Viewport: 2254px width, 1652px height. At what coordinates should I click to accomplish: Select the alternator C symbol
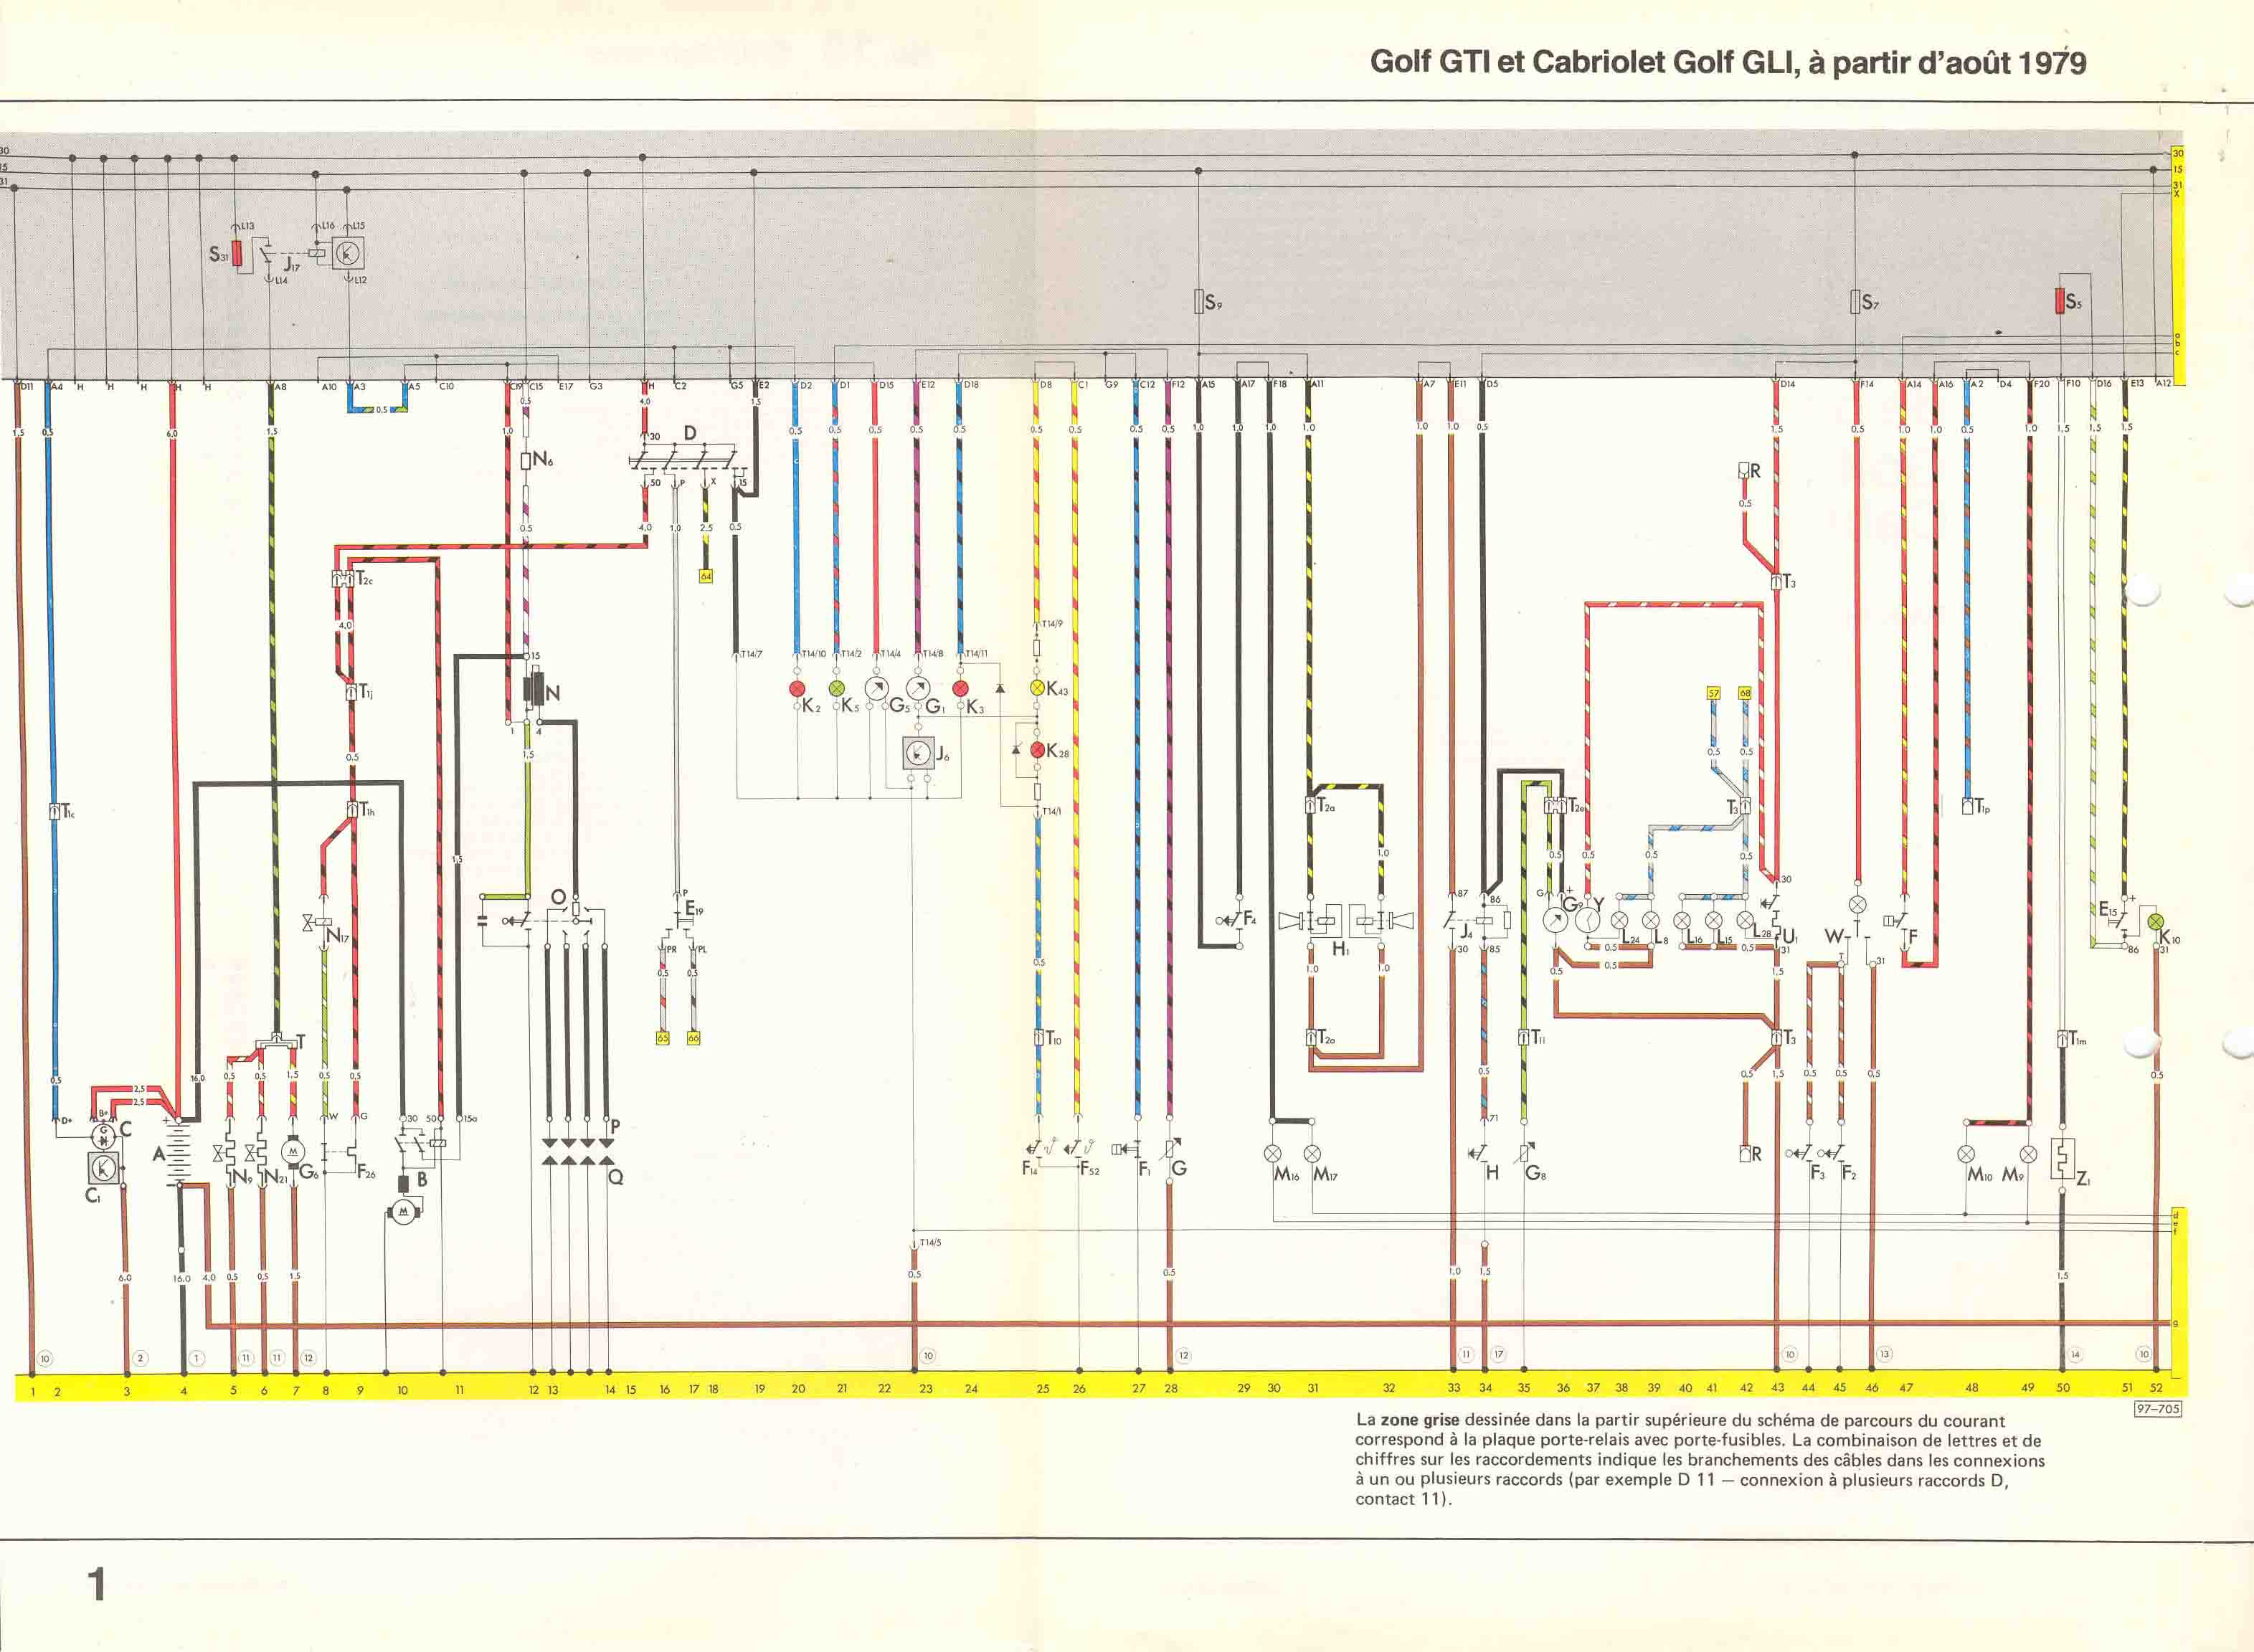104,1137
